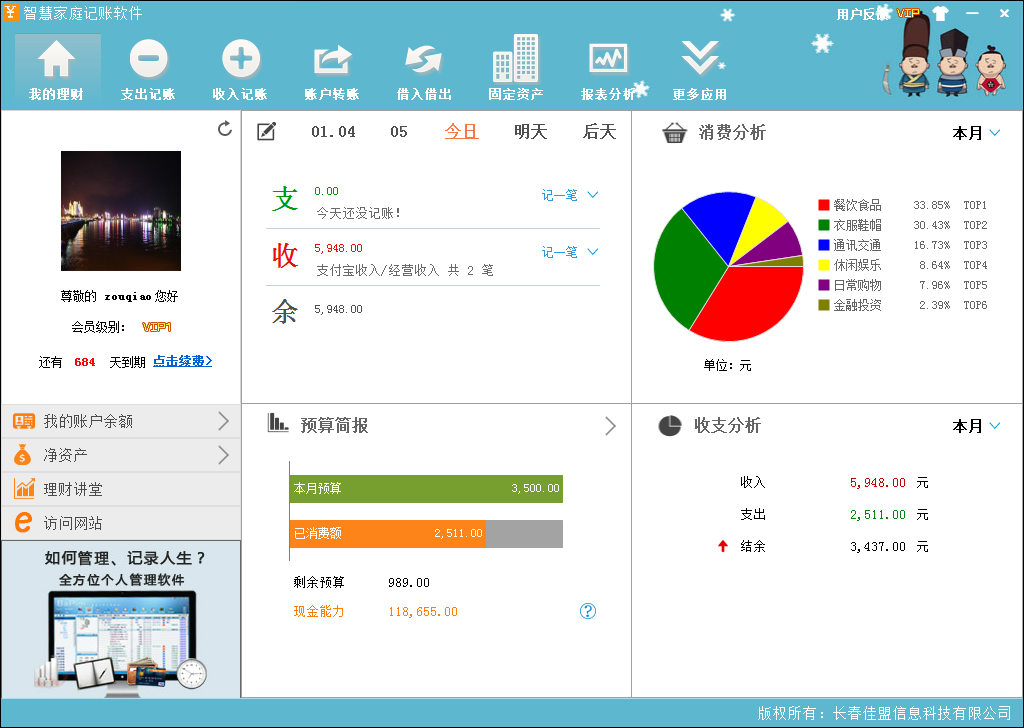The width and height of the screenshot is (1024, 728).
Task: Switch to the 明天 date tab
Action: (530, 132)
